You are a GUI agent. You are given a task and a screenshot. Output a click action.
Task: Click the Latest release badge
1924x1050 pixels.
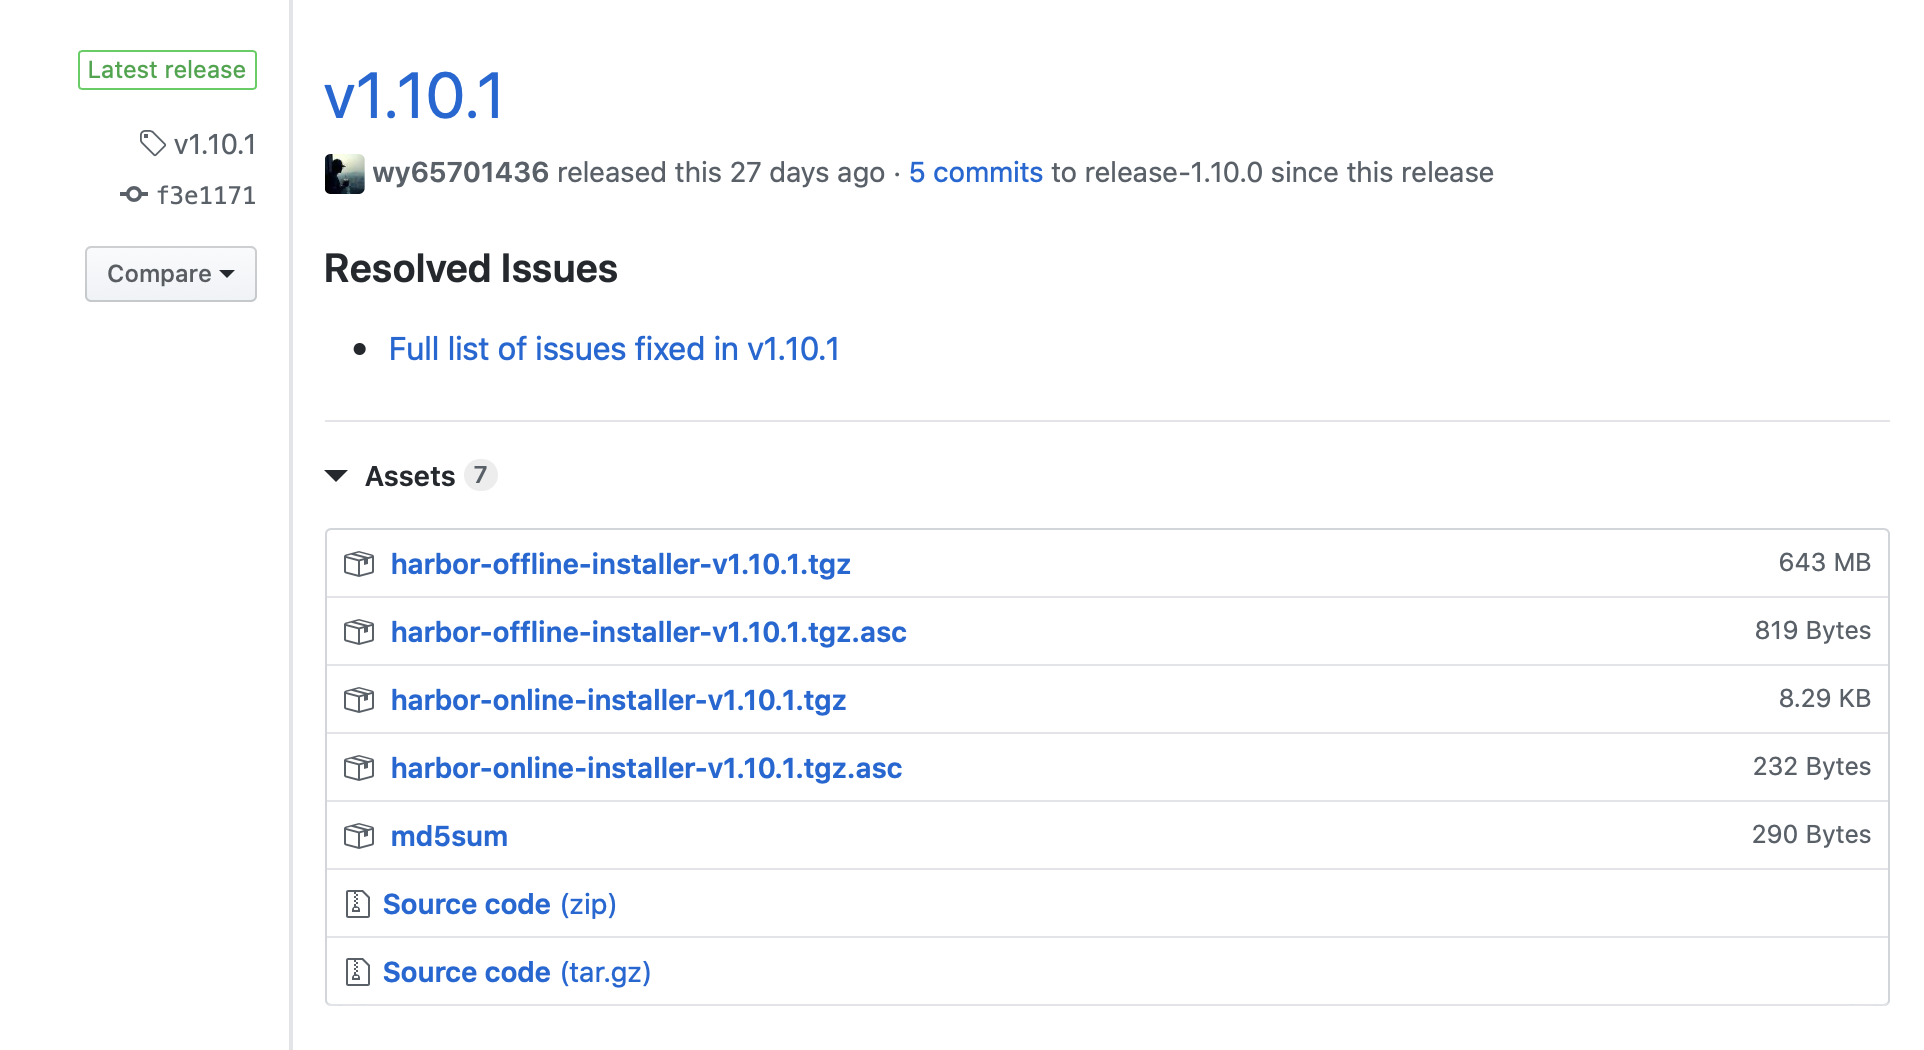[x=168, y=70]
